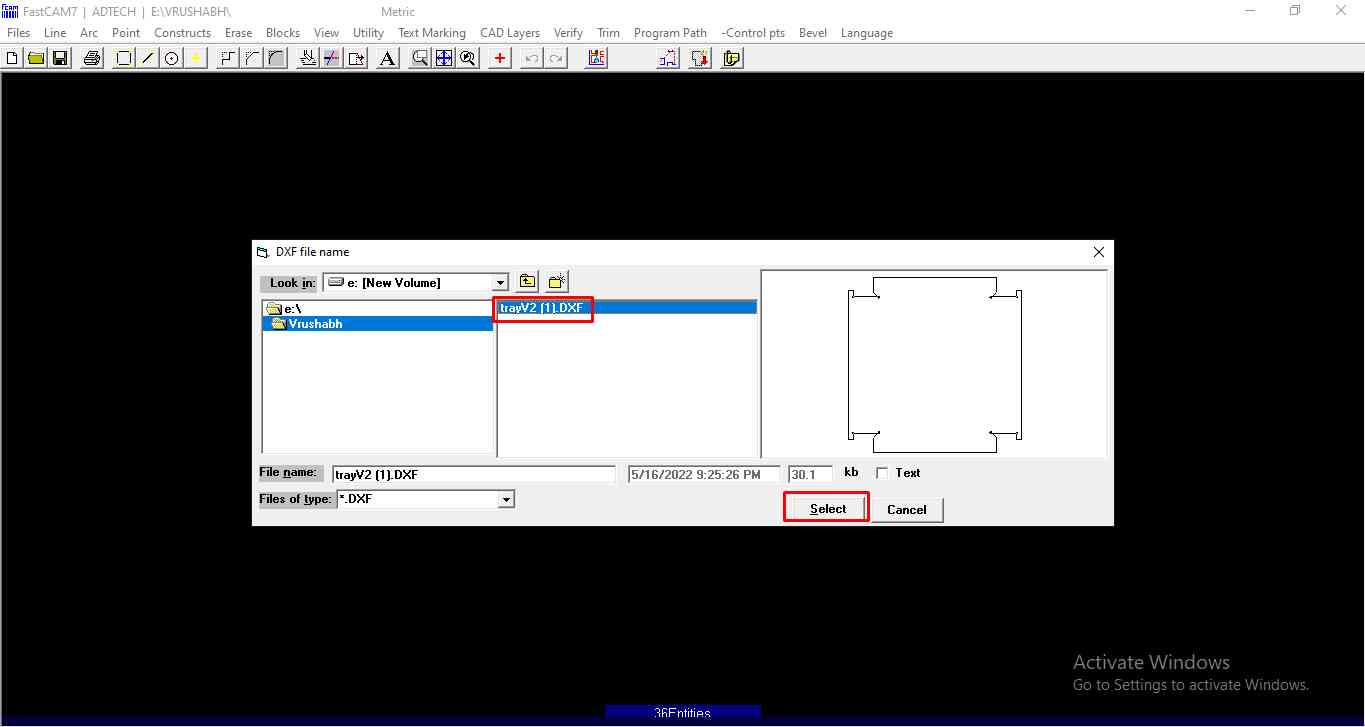Click the 30.1 kb file size field
This screenshot has width=1365, height=727.
811,474
